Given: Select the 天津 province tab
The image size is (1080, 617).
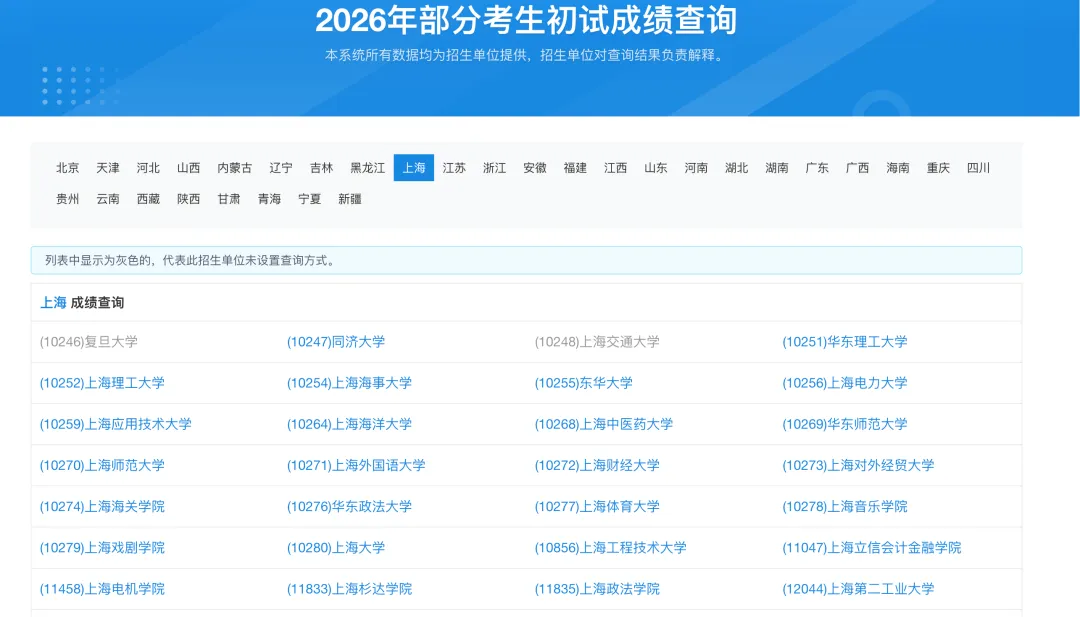Looking at the screenshot, I should click(107, 167).
